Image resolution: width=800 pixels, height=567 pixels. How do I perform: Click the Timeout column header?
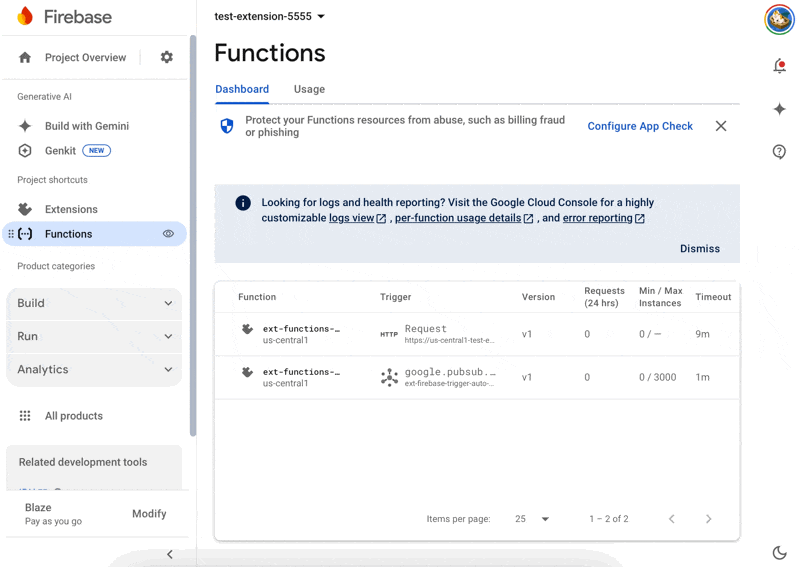pyautogui.click(x=713, y=297)
